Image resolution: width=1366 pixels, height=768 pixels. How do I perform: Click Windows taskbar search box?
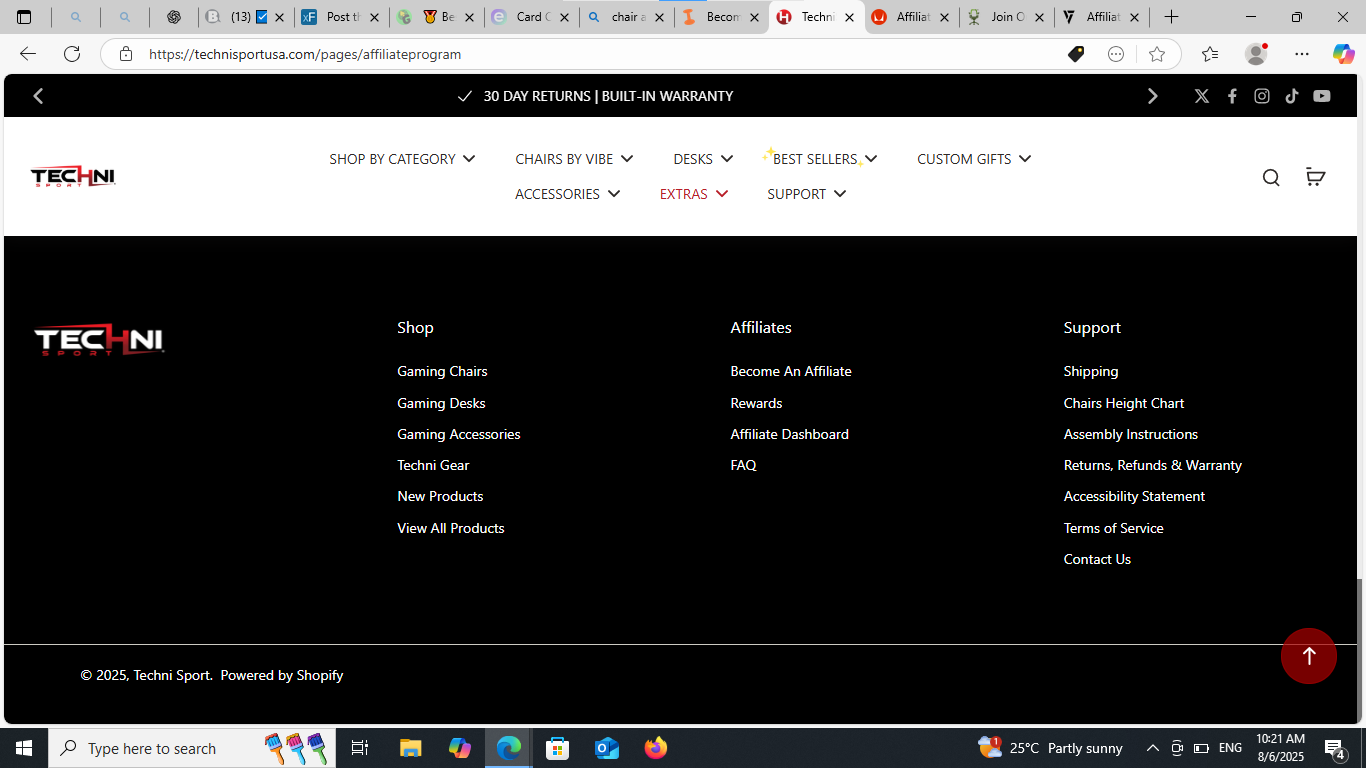(x=192, y=748)
